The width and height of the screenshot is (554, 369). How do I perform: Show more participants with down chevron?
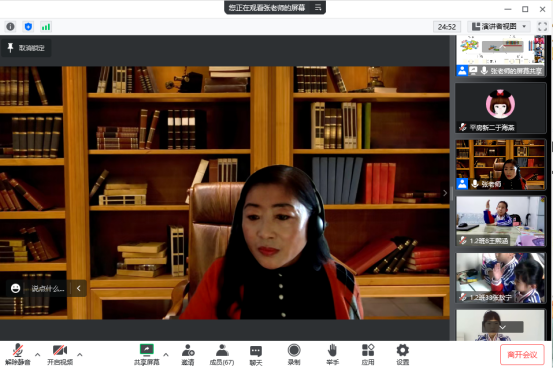502,327
